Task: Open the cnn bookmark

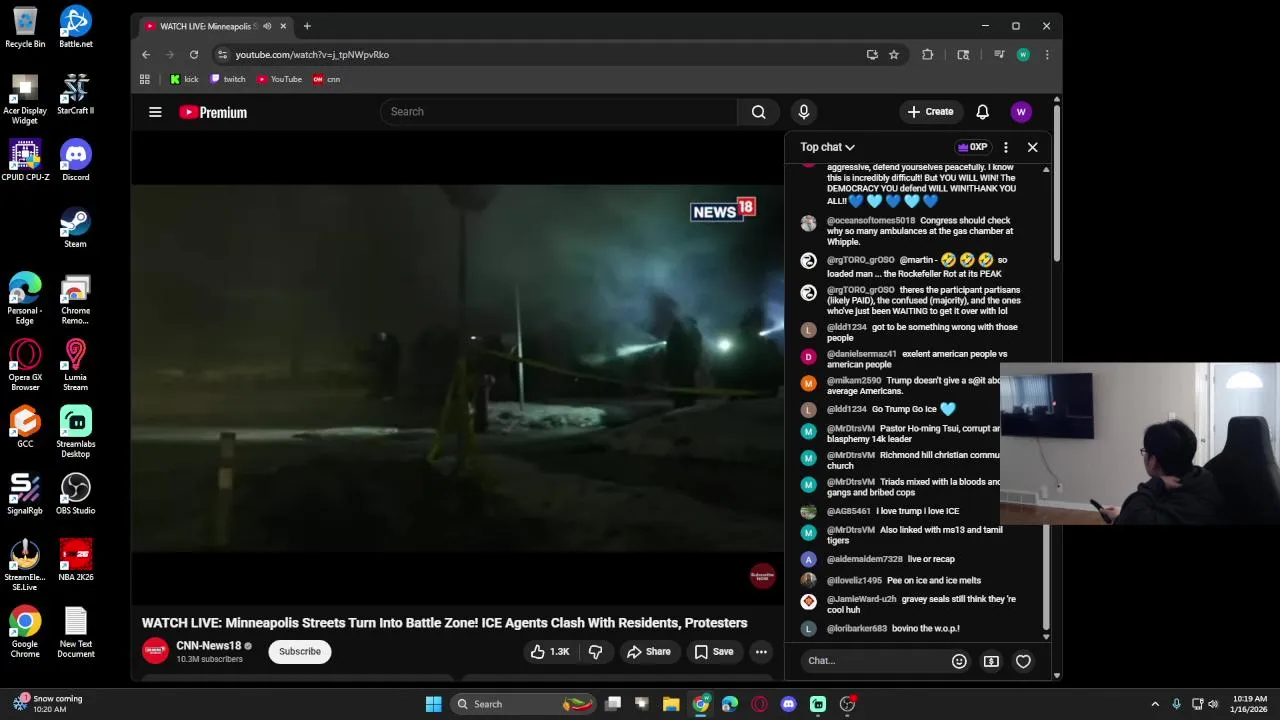Action: coord(327,79)
